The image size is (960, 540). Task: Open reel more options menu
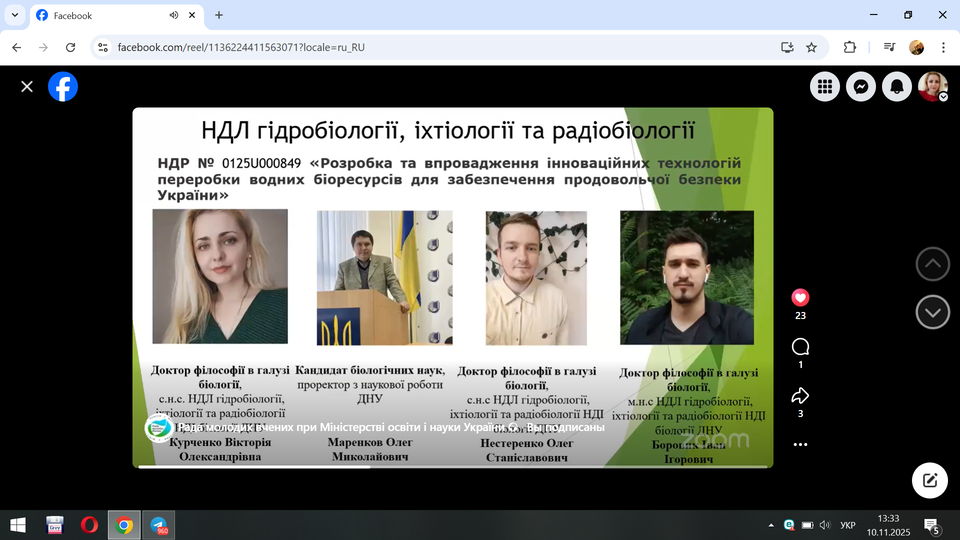(x=800, y=444)
